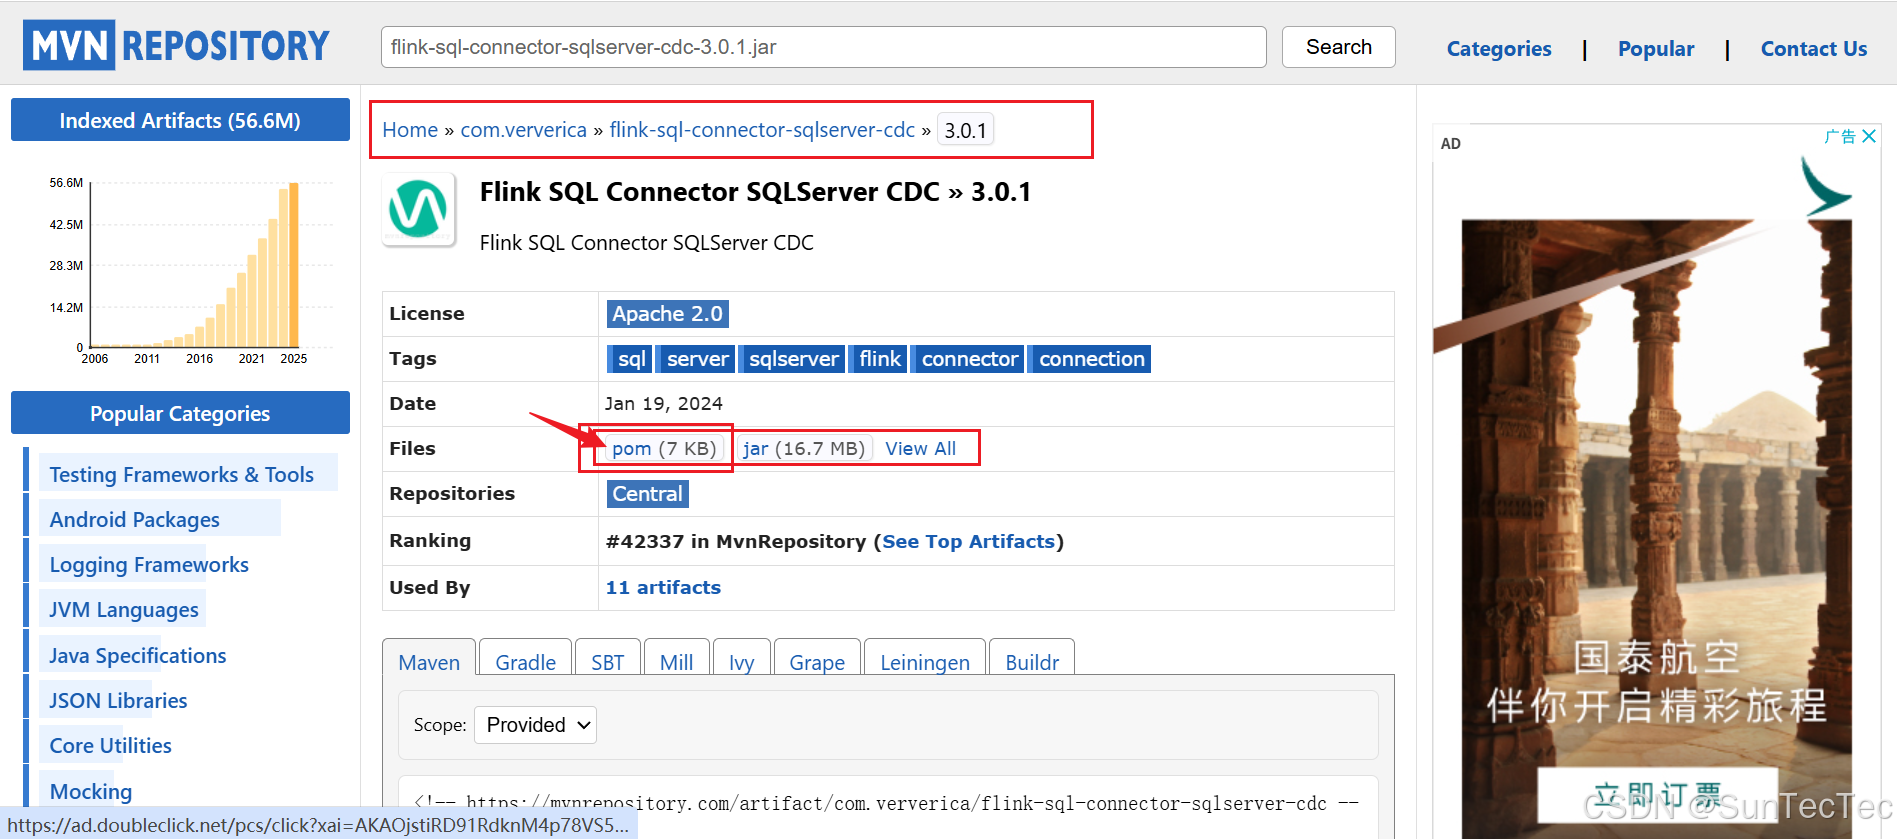The width and height of the screenshot is (1897, 839).
Task: Open the Central repository tag
Action: [x=647, y=494]
